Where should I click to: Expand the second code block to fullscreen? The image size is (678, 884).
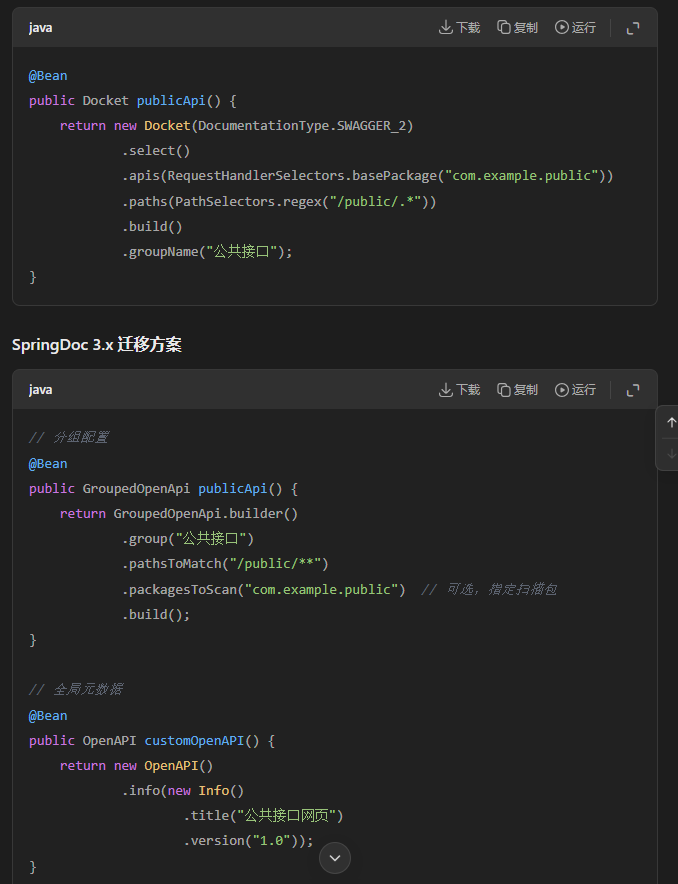tap(633, 390)
